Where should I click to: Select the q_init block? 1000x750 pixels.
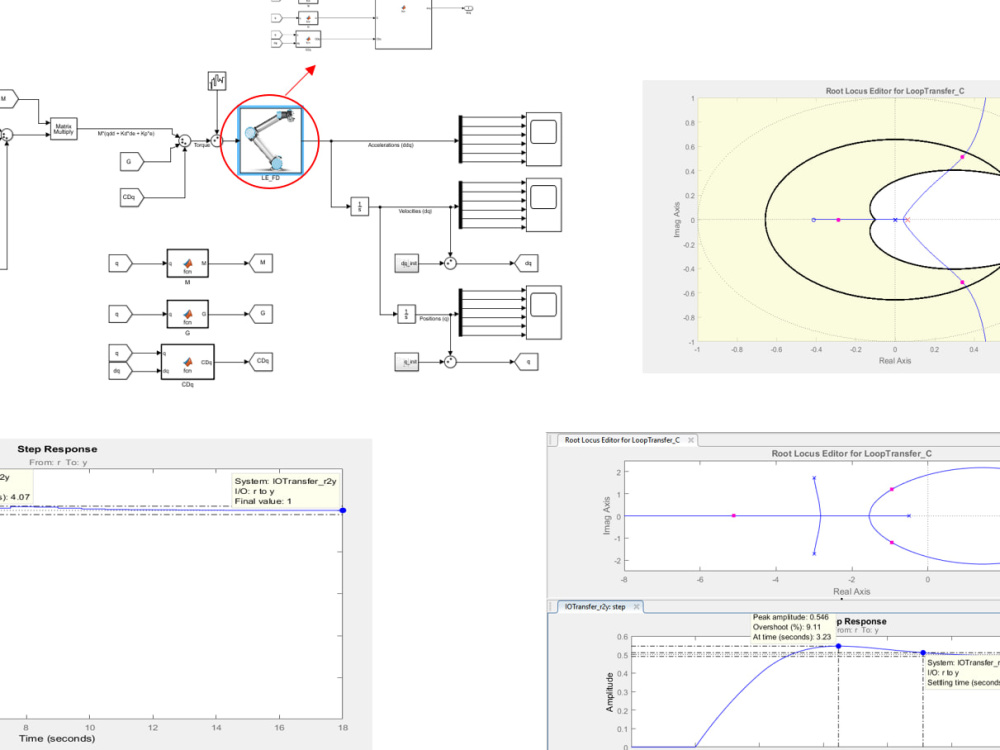(x=407, y=359)
